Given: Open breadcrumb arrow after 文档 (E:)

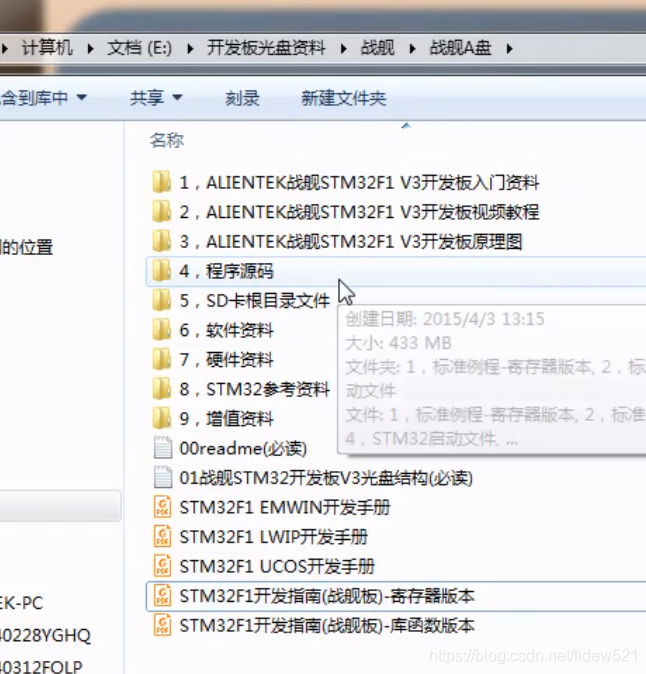Looking at the screenshot, I should tap(190, 49).
